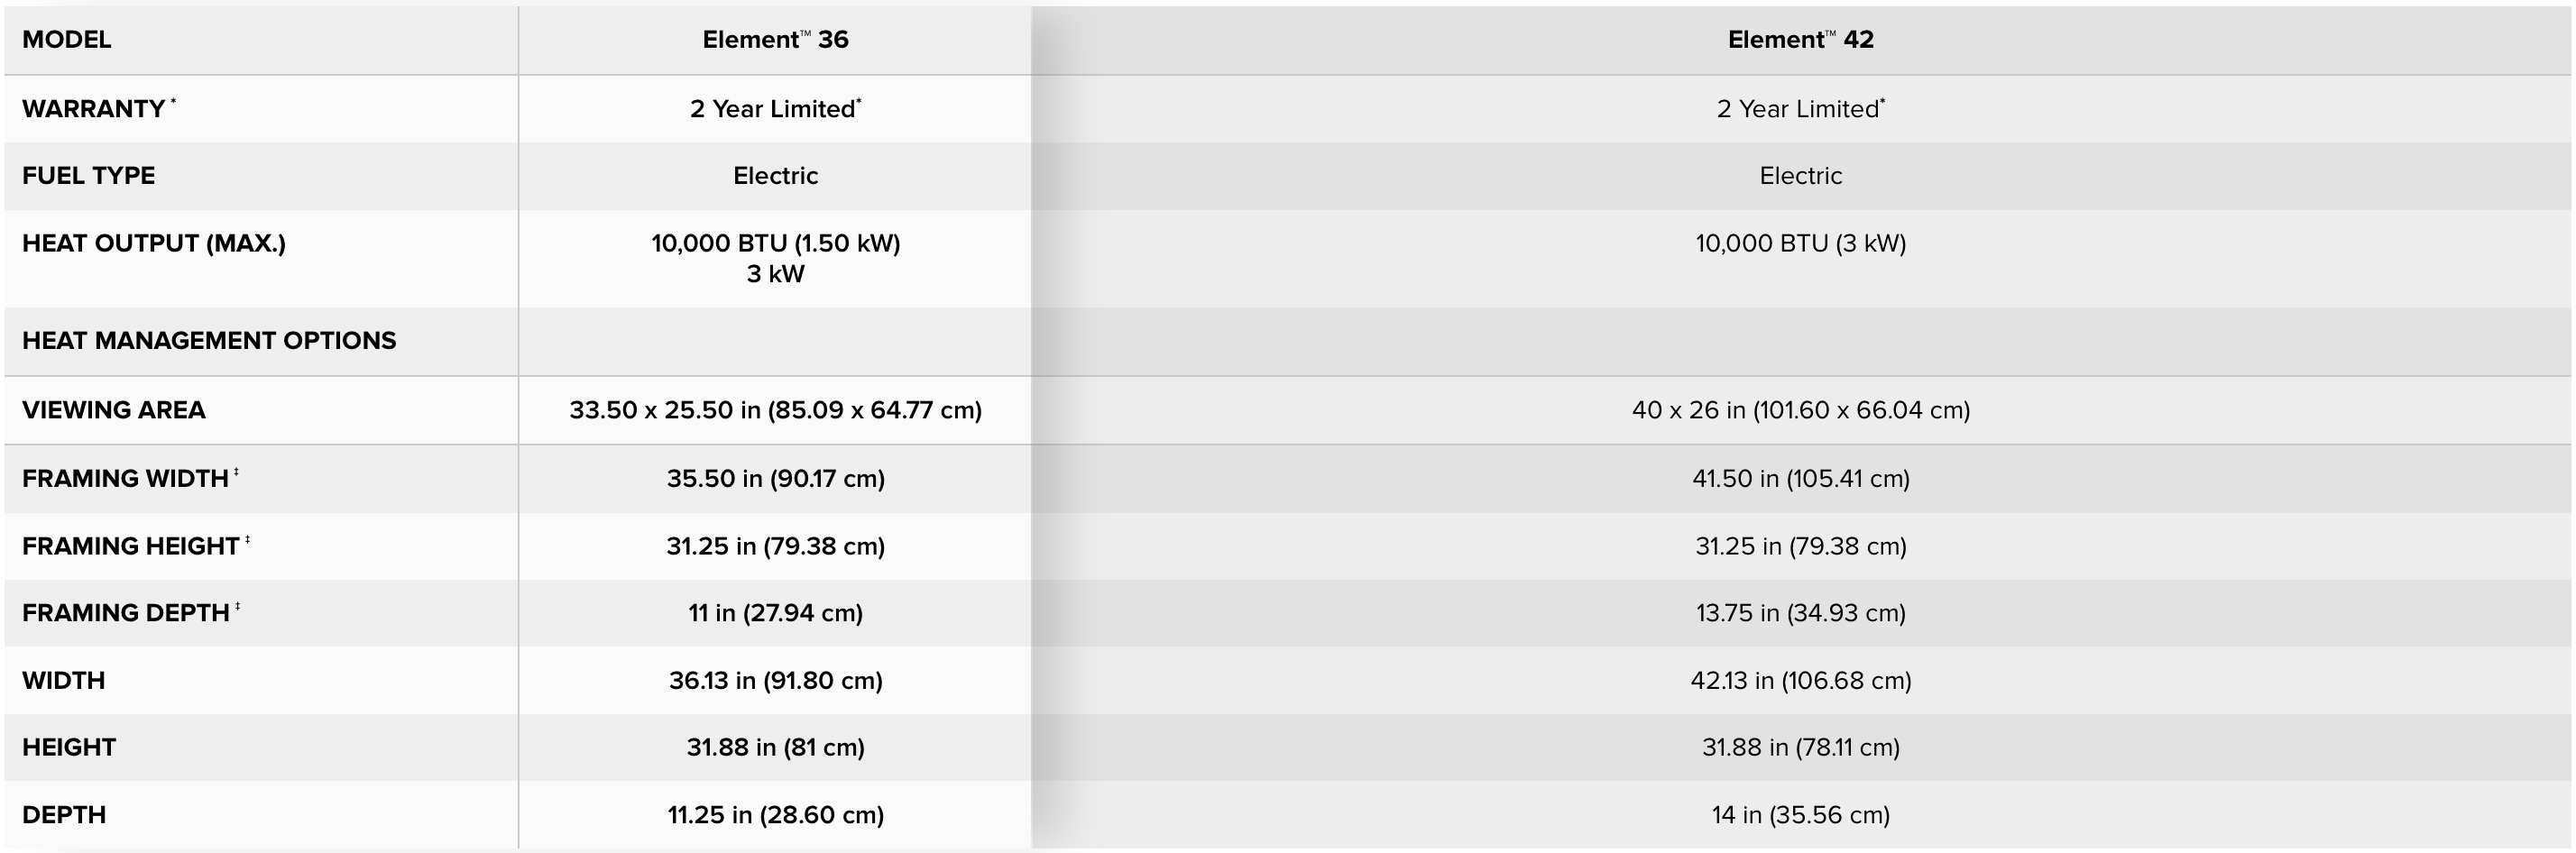Click the FUEL TYPE row label
Image resolution: width=2576 pixels, height=853 pixels.
[89, 176]
